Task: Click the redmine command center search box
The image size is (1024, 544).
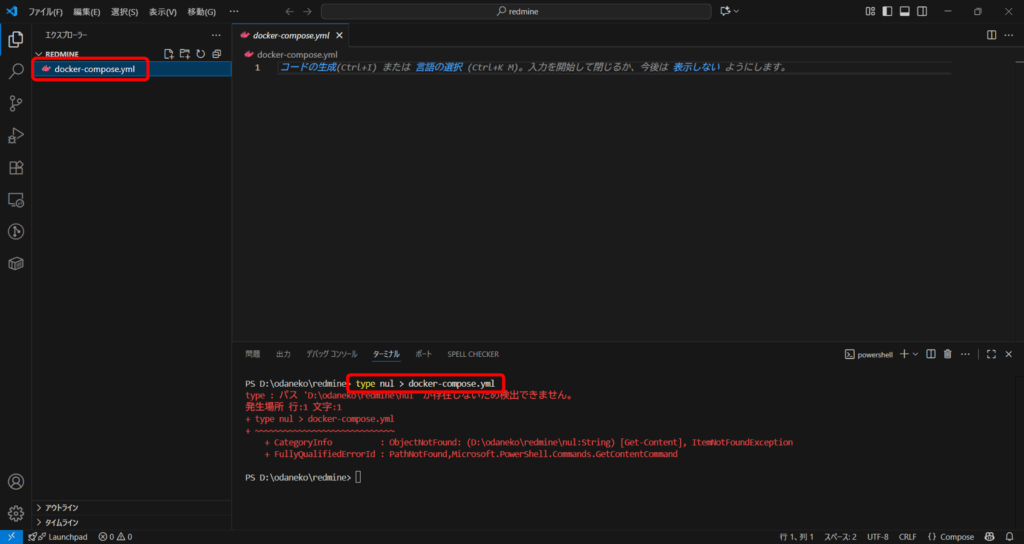Action: click(515, 11)
